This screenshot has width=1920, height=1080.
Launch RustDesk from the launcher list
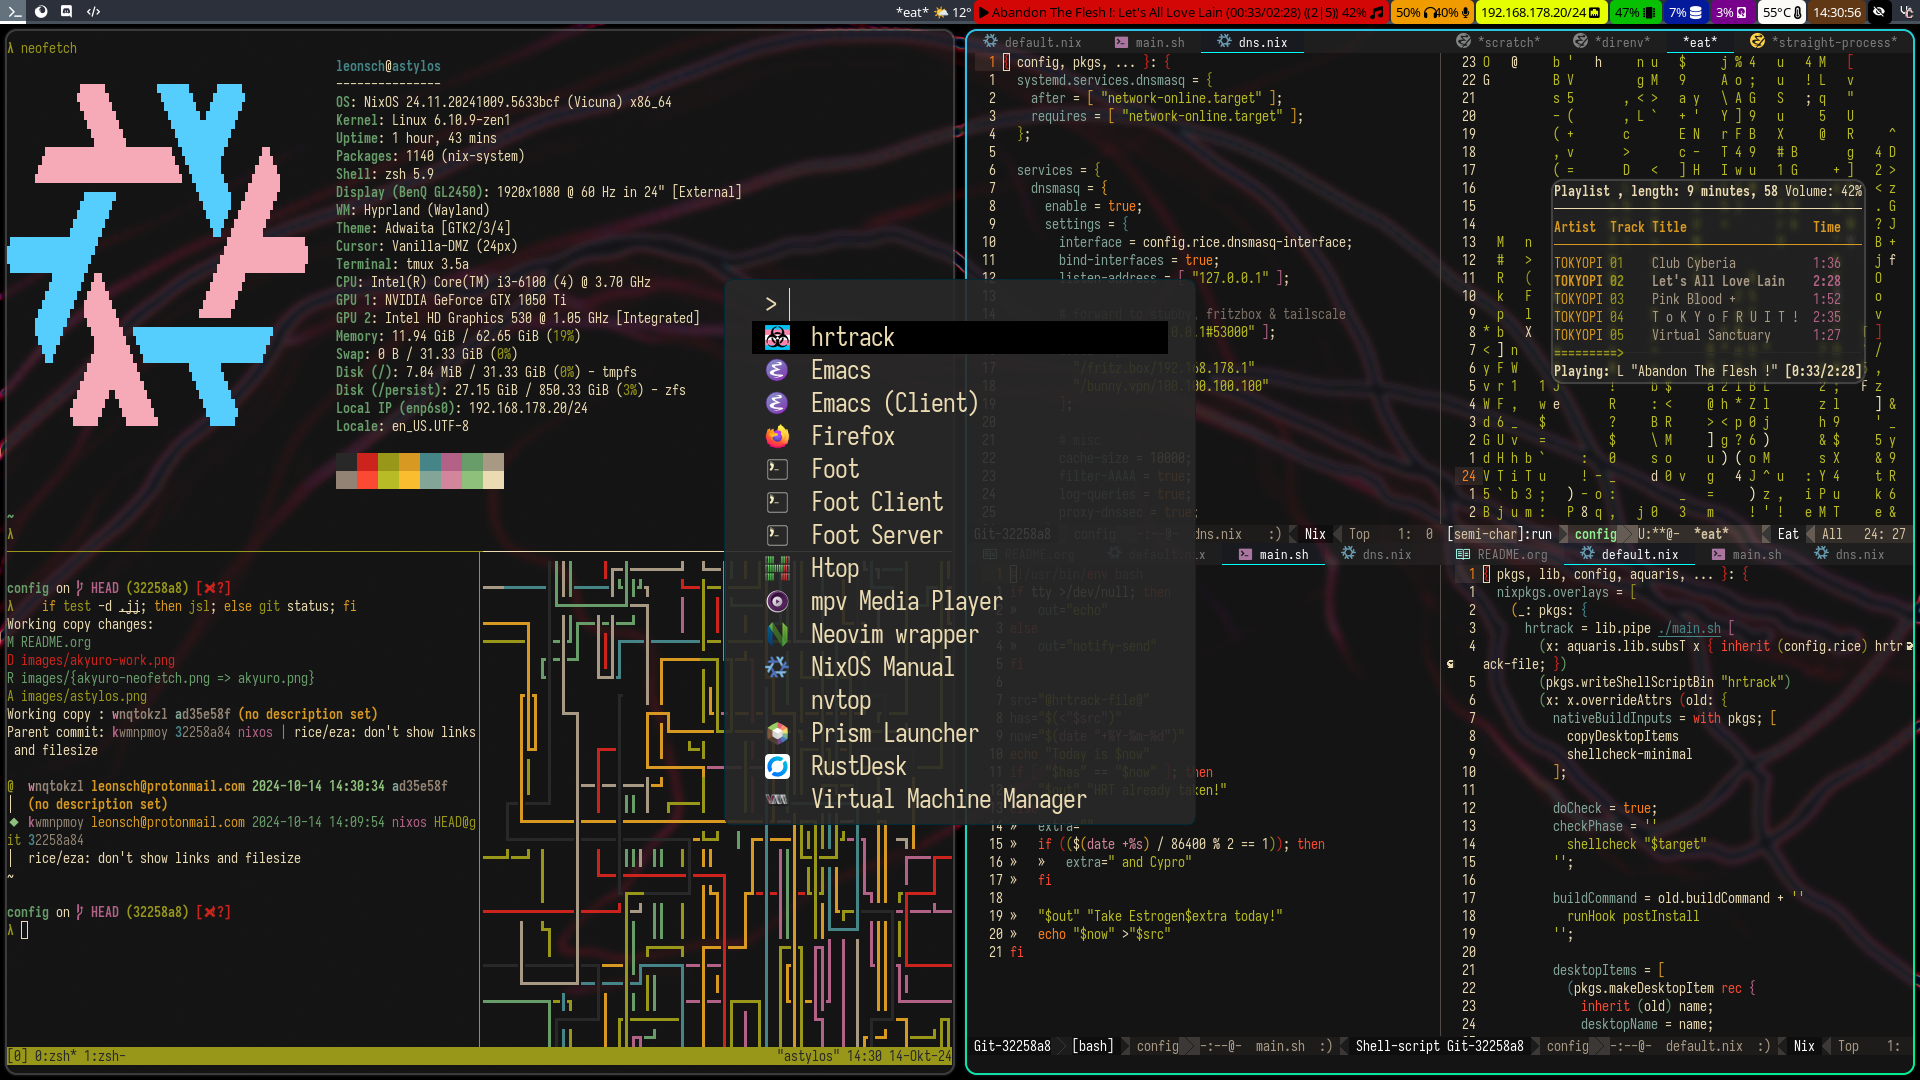pos(858,767)
